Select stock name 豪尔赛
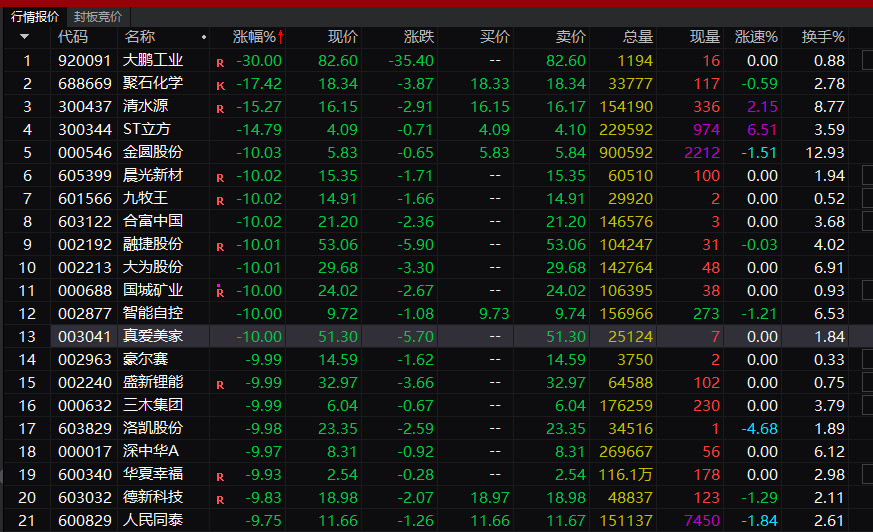 click(x=145, y=359)
